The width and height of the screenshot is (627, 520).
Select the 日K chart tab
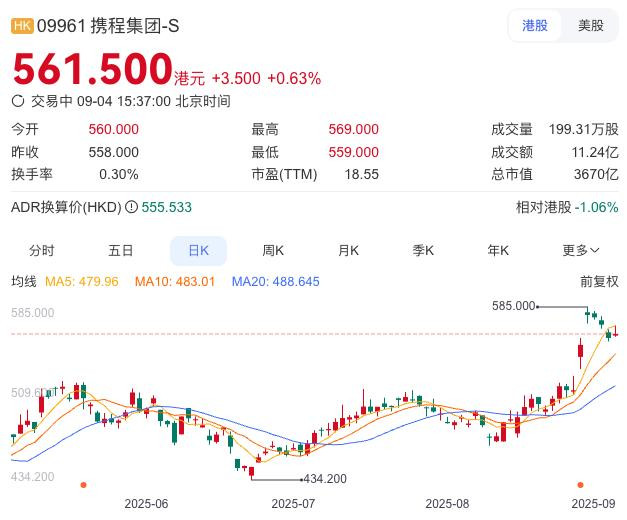[x=199, y=251]
